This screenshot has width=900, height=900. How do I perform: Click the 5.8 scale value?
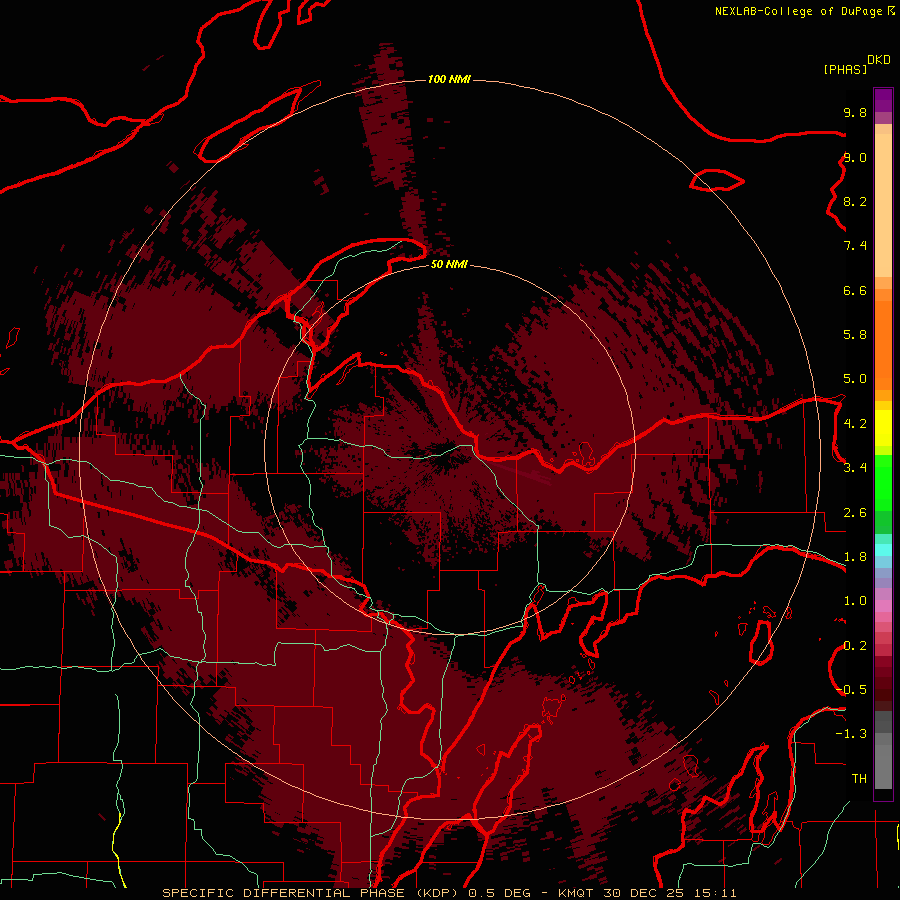tap(855, 335)
